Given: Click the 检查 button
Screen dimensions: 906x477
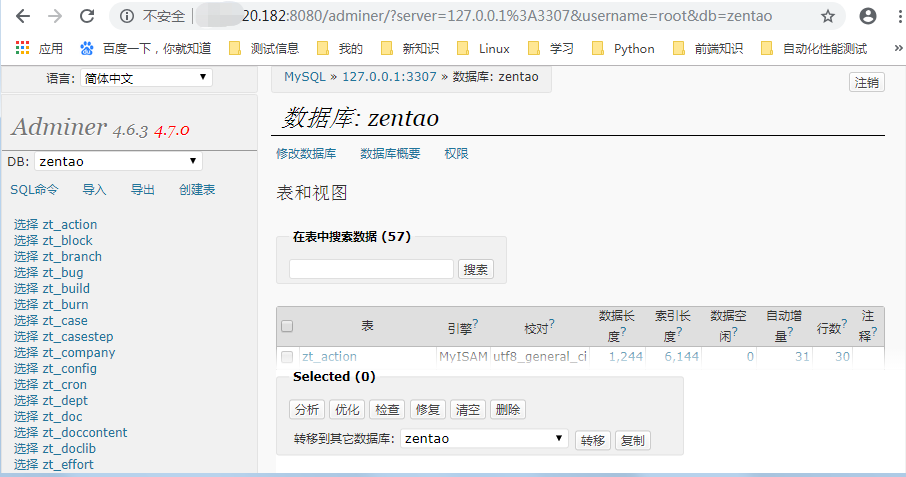Looking at the screenshot, I should point(387,409).
